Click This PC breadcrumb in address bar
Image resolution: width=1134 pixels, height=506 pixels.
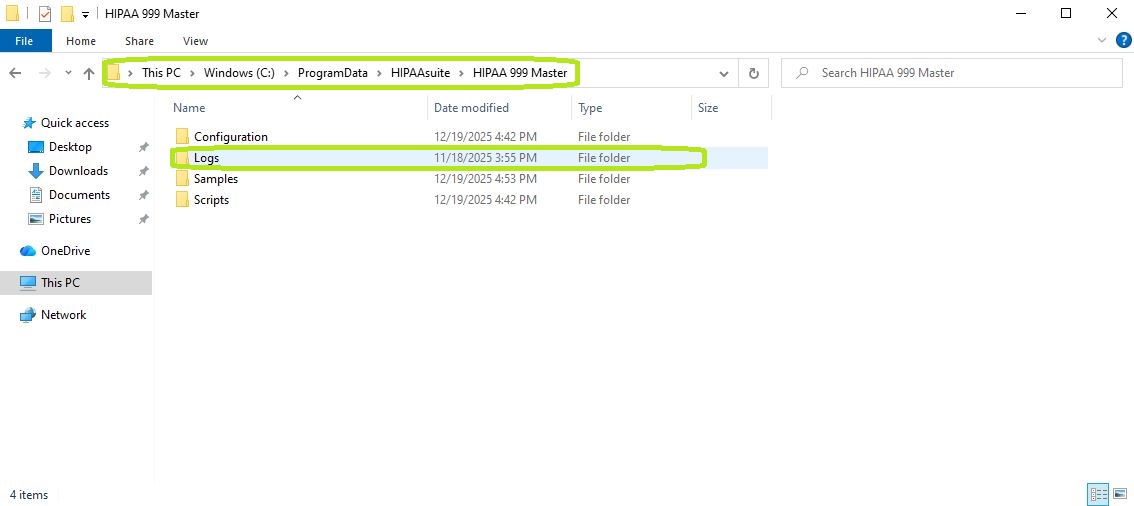161,73
